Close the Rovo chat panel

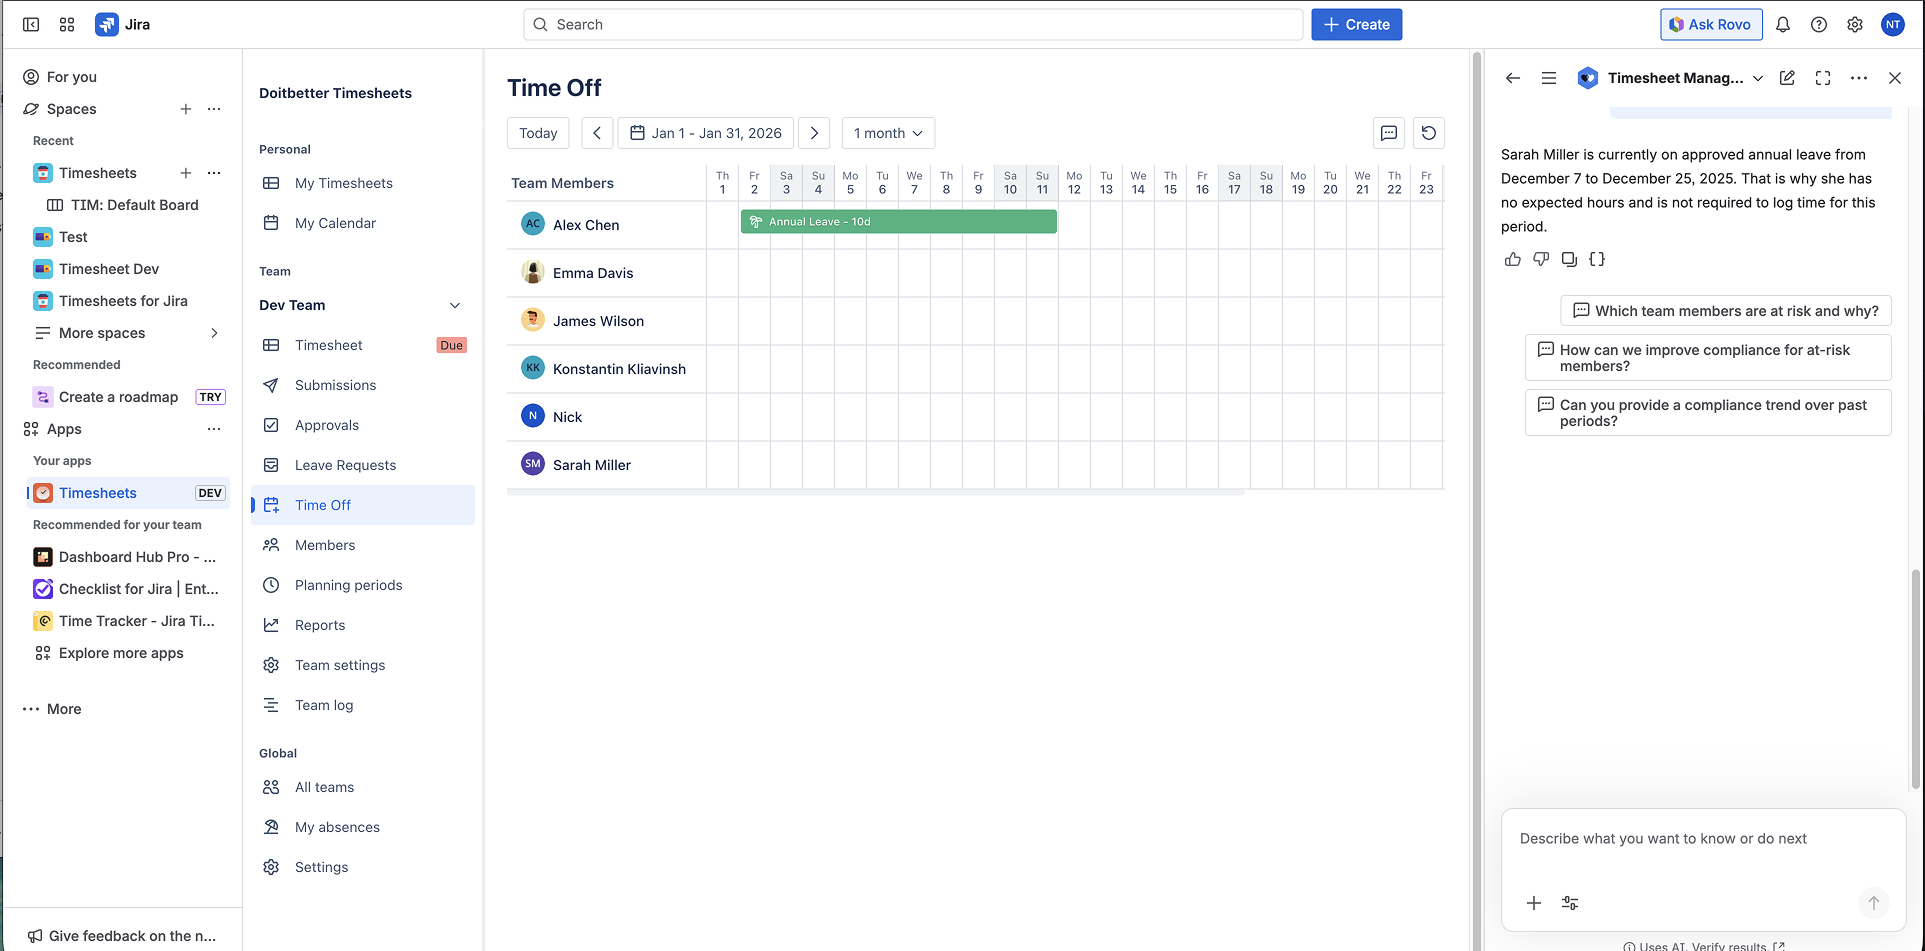(x=1895, y=78)
